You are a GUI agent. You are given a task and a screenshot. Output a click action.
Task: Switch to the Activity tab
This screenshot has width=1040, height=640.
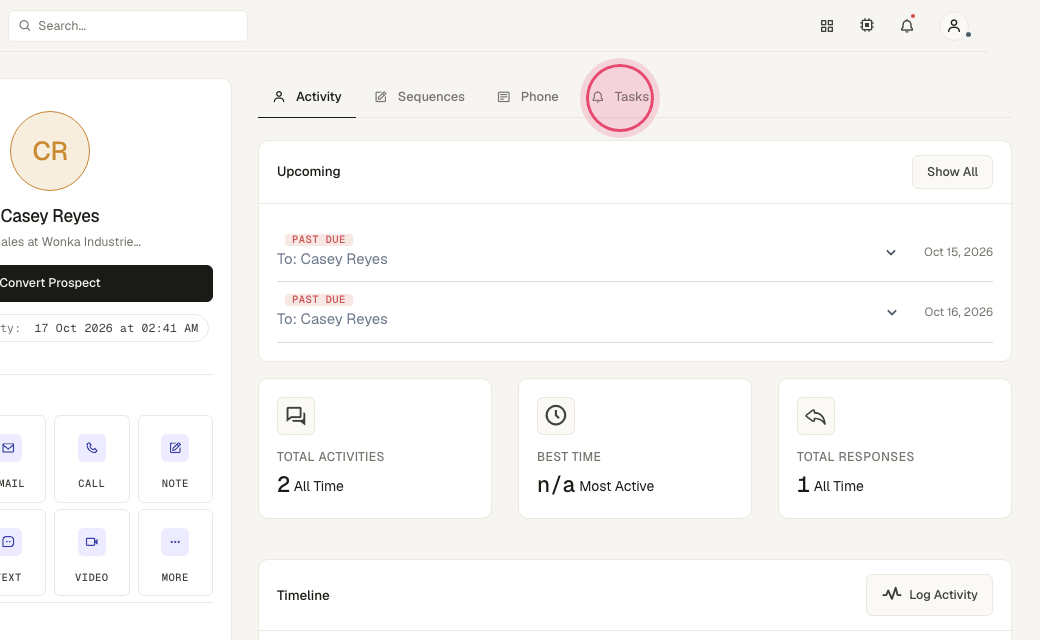click(307, 97)
